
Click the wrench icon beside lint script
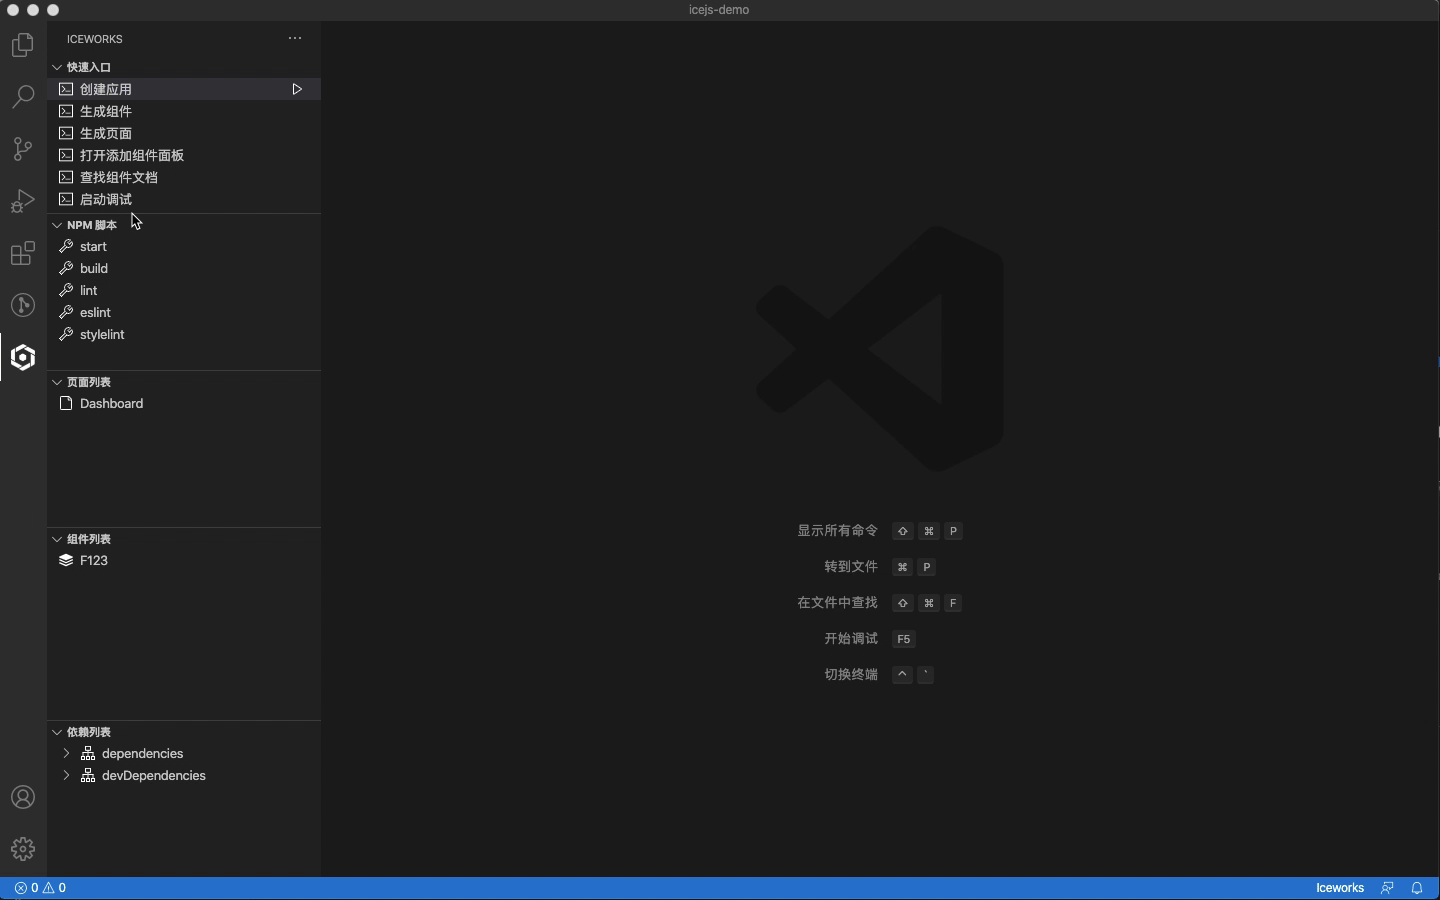pos(66,290)
